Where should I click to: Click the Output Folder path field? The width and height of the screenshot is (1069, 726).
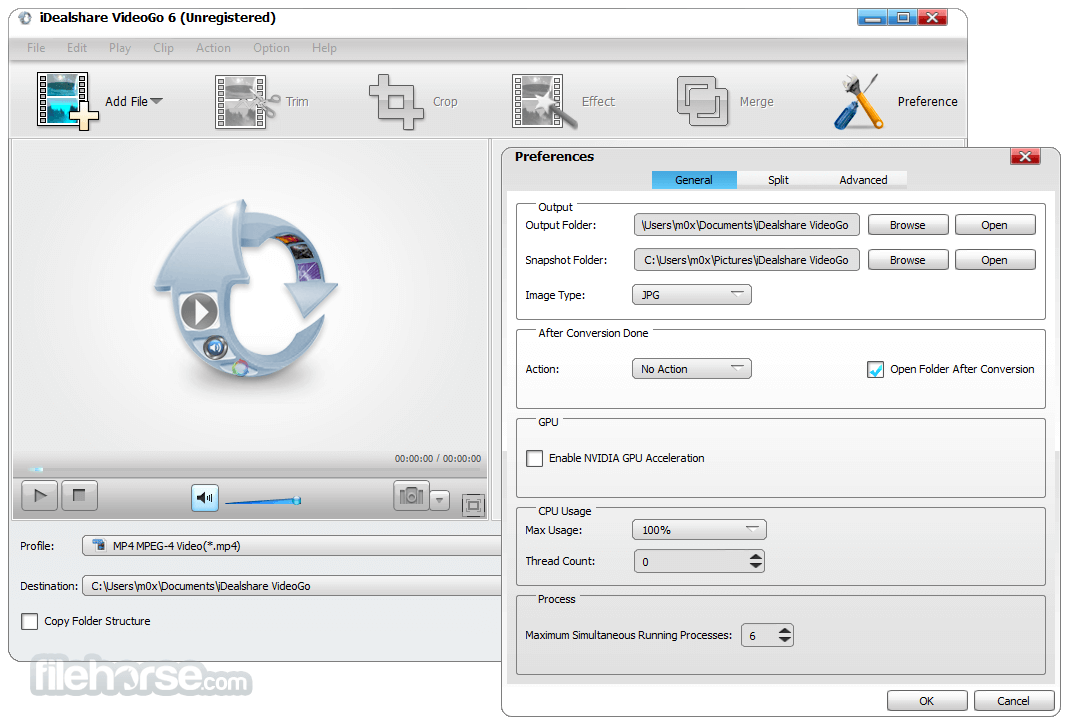click(x=747, y=225)
